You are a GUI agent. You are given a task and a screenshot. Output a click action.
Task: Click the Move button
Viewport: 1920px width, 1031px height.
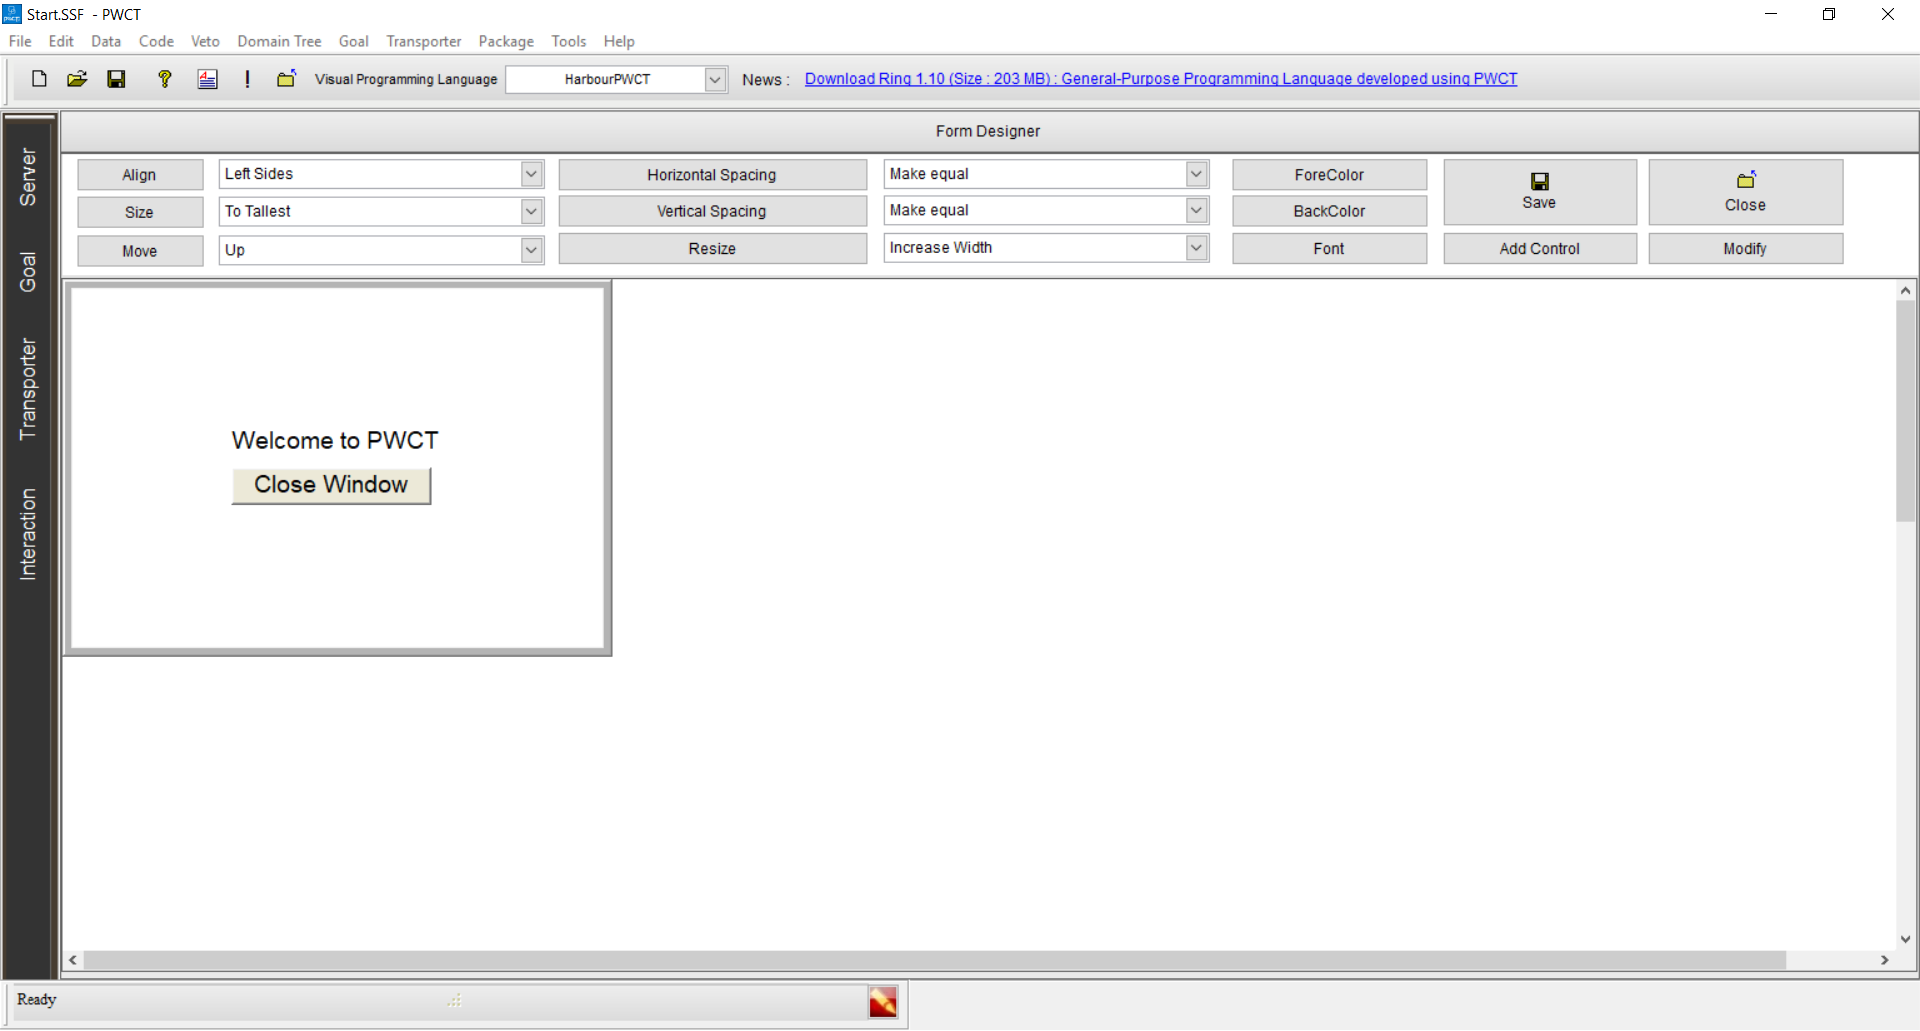140,251
